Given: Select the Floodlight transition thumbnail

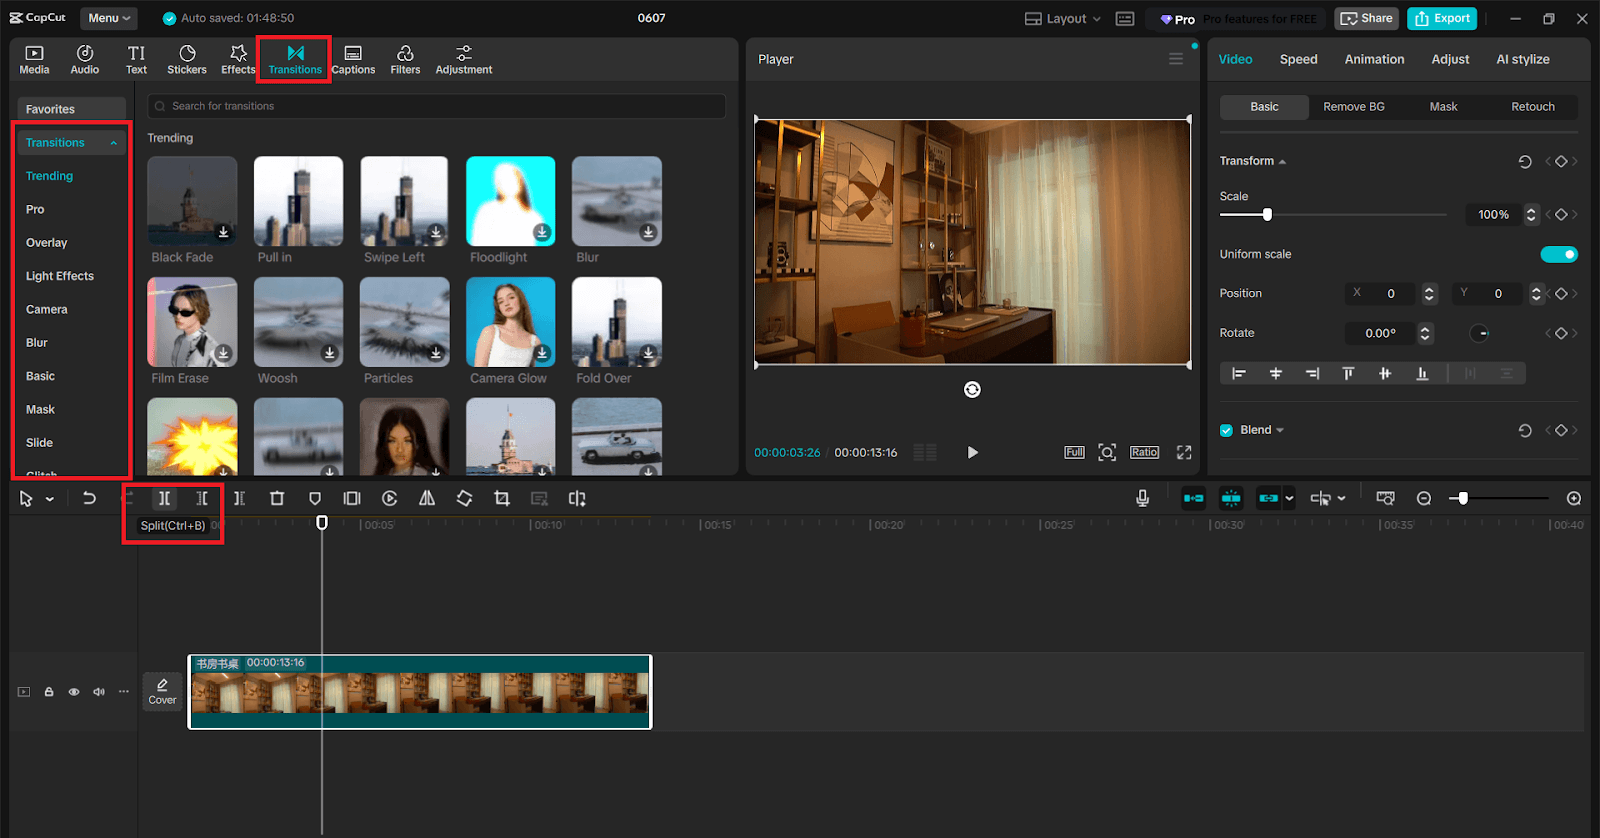Looking at the screenshot, I should (x=510, y=201).
